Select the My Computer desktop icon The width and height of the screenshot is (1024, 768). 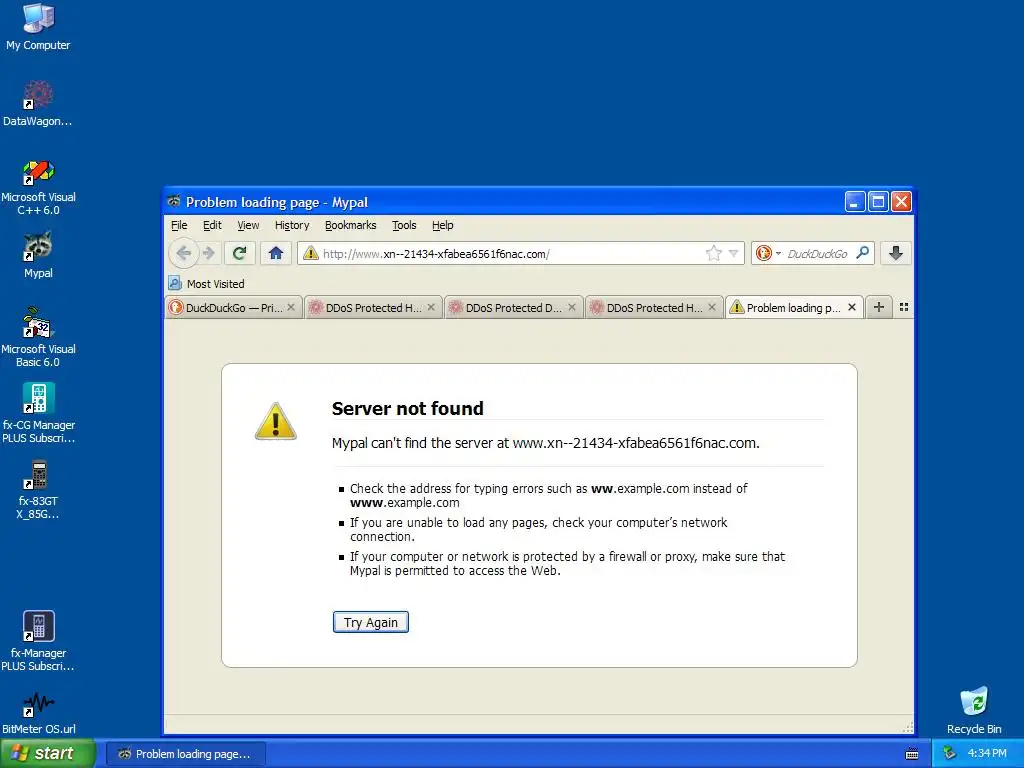click(38, 27)
